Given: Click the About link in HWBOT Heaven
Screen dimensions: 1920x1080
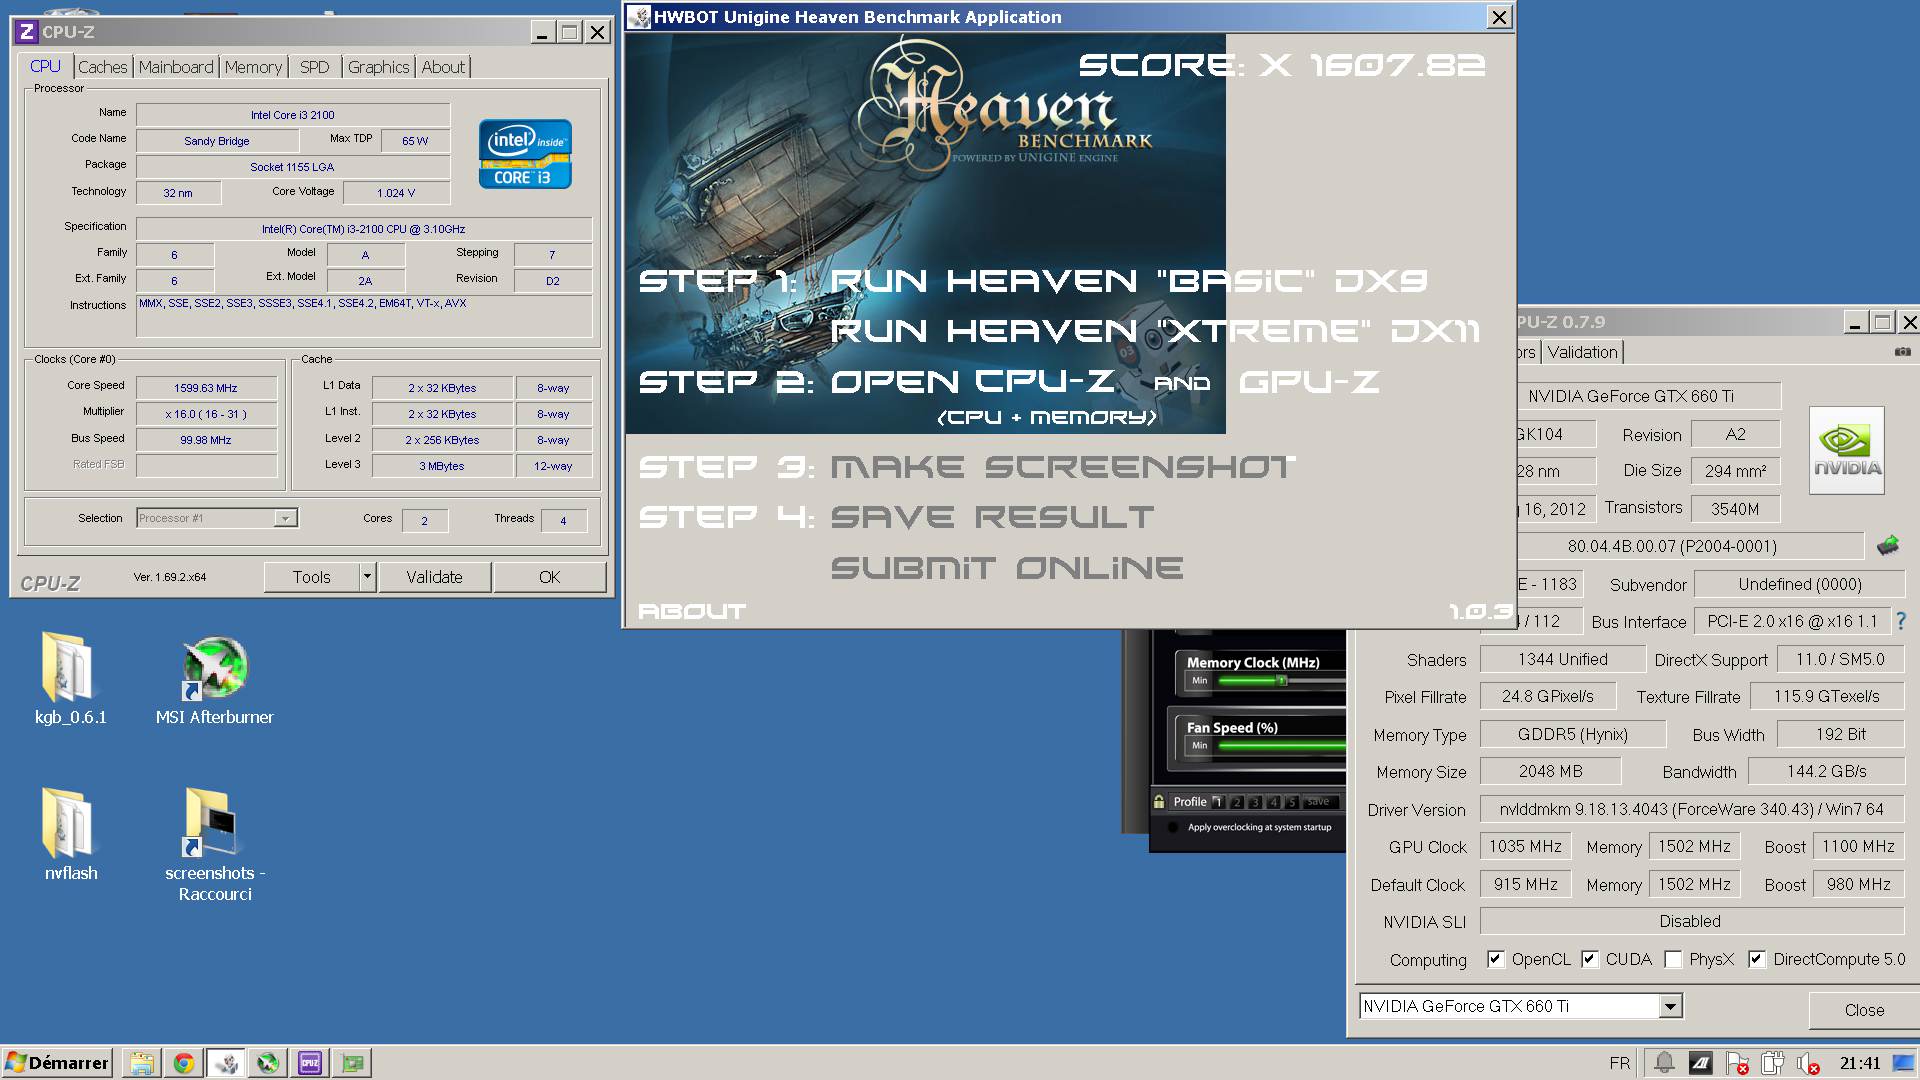Looking at the screenshot, I should tap(692, 611).
